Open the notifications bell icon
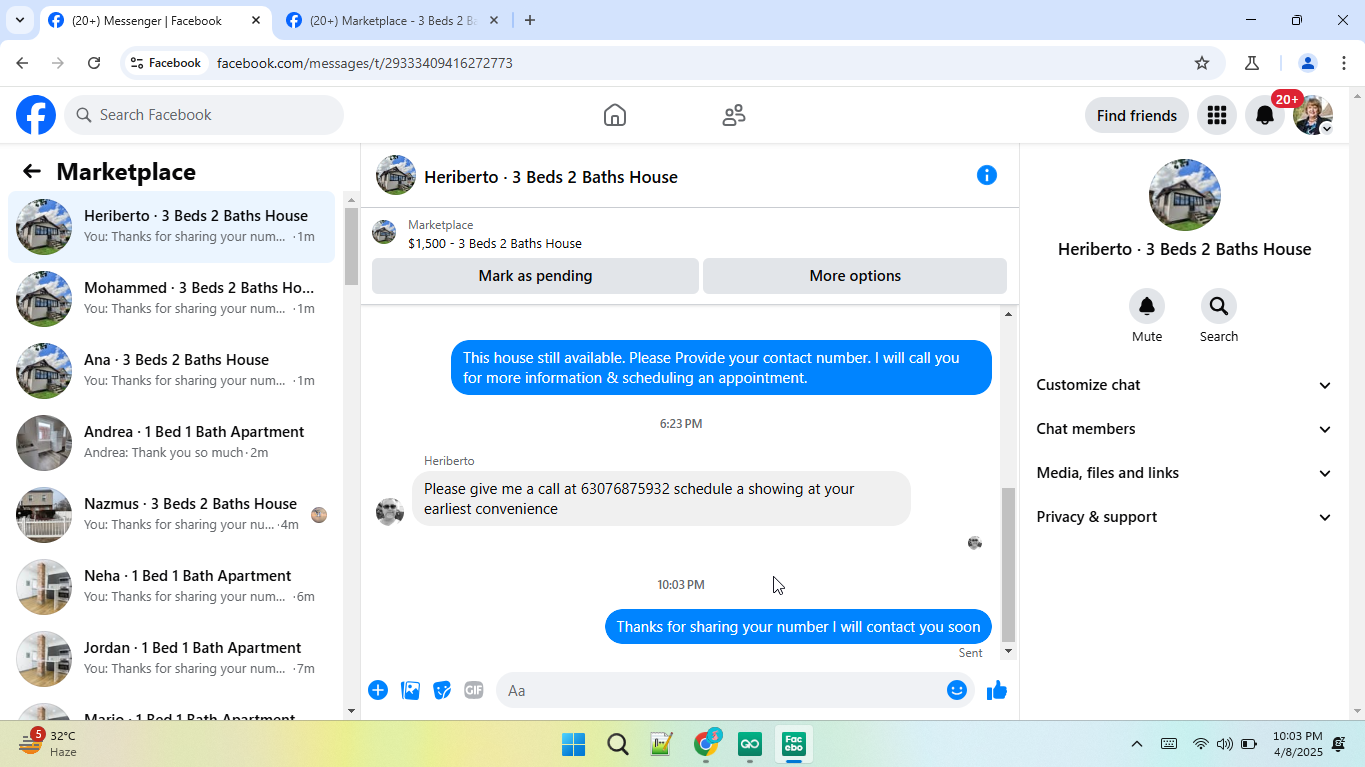 tap(1265, 115)
